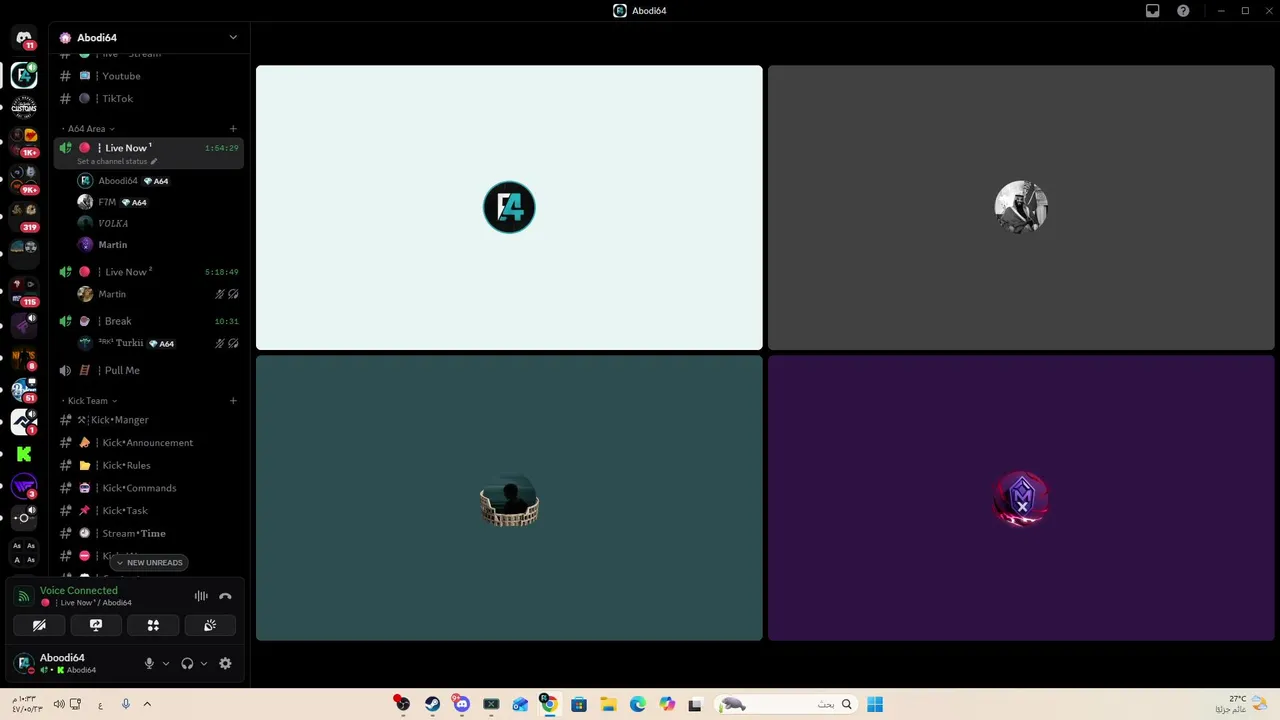Viewport: 1280px width, 720px height.
Task: Show hidden system tray icons chevron
Action: (x=147, y=704)
